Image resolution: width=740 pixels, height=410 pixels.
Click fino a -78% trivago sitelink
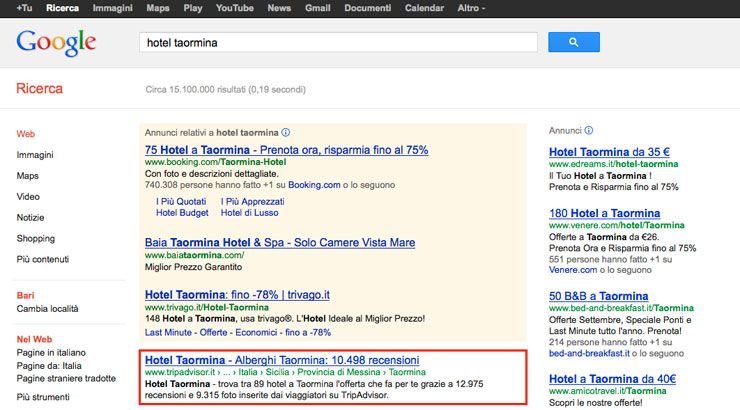[308, 332]
